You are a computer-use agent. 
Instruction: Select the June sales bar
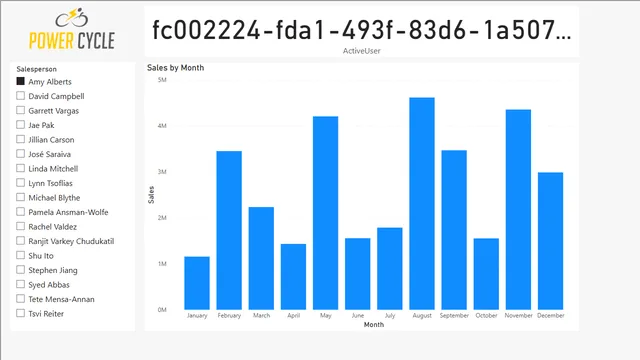coord(358,274)
